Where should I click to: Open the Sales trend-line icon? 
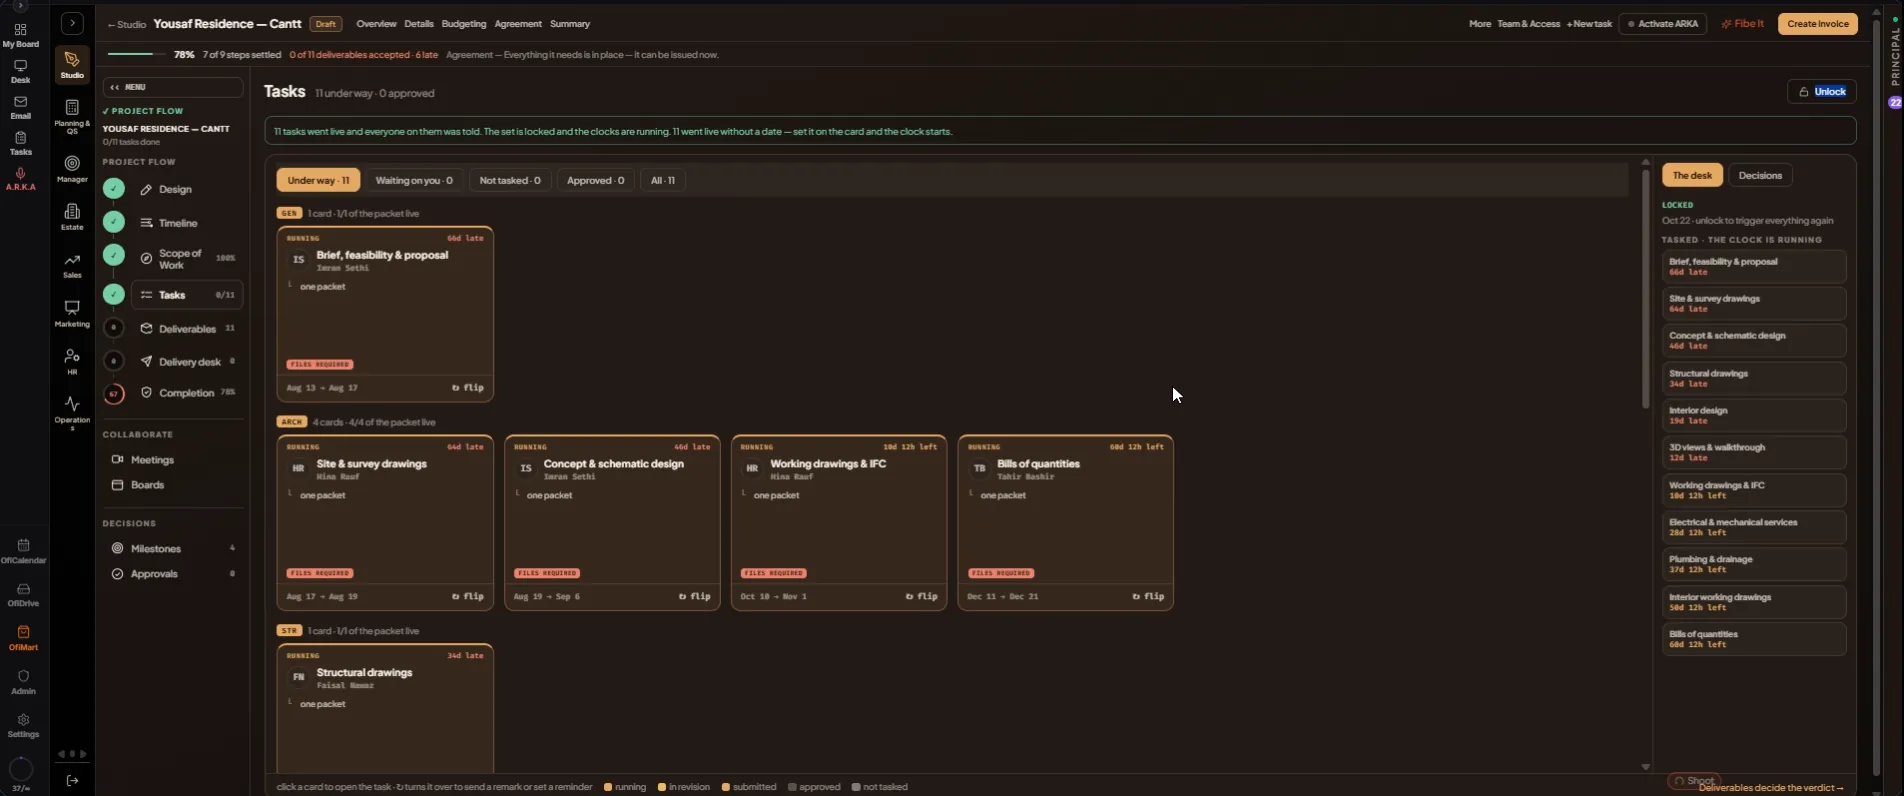tap(72, 260)
